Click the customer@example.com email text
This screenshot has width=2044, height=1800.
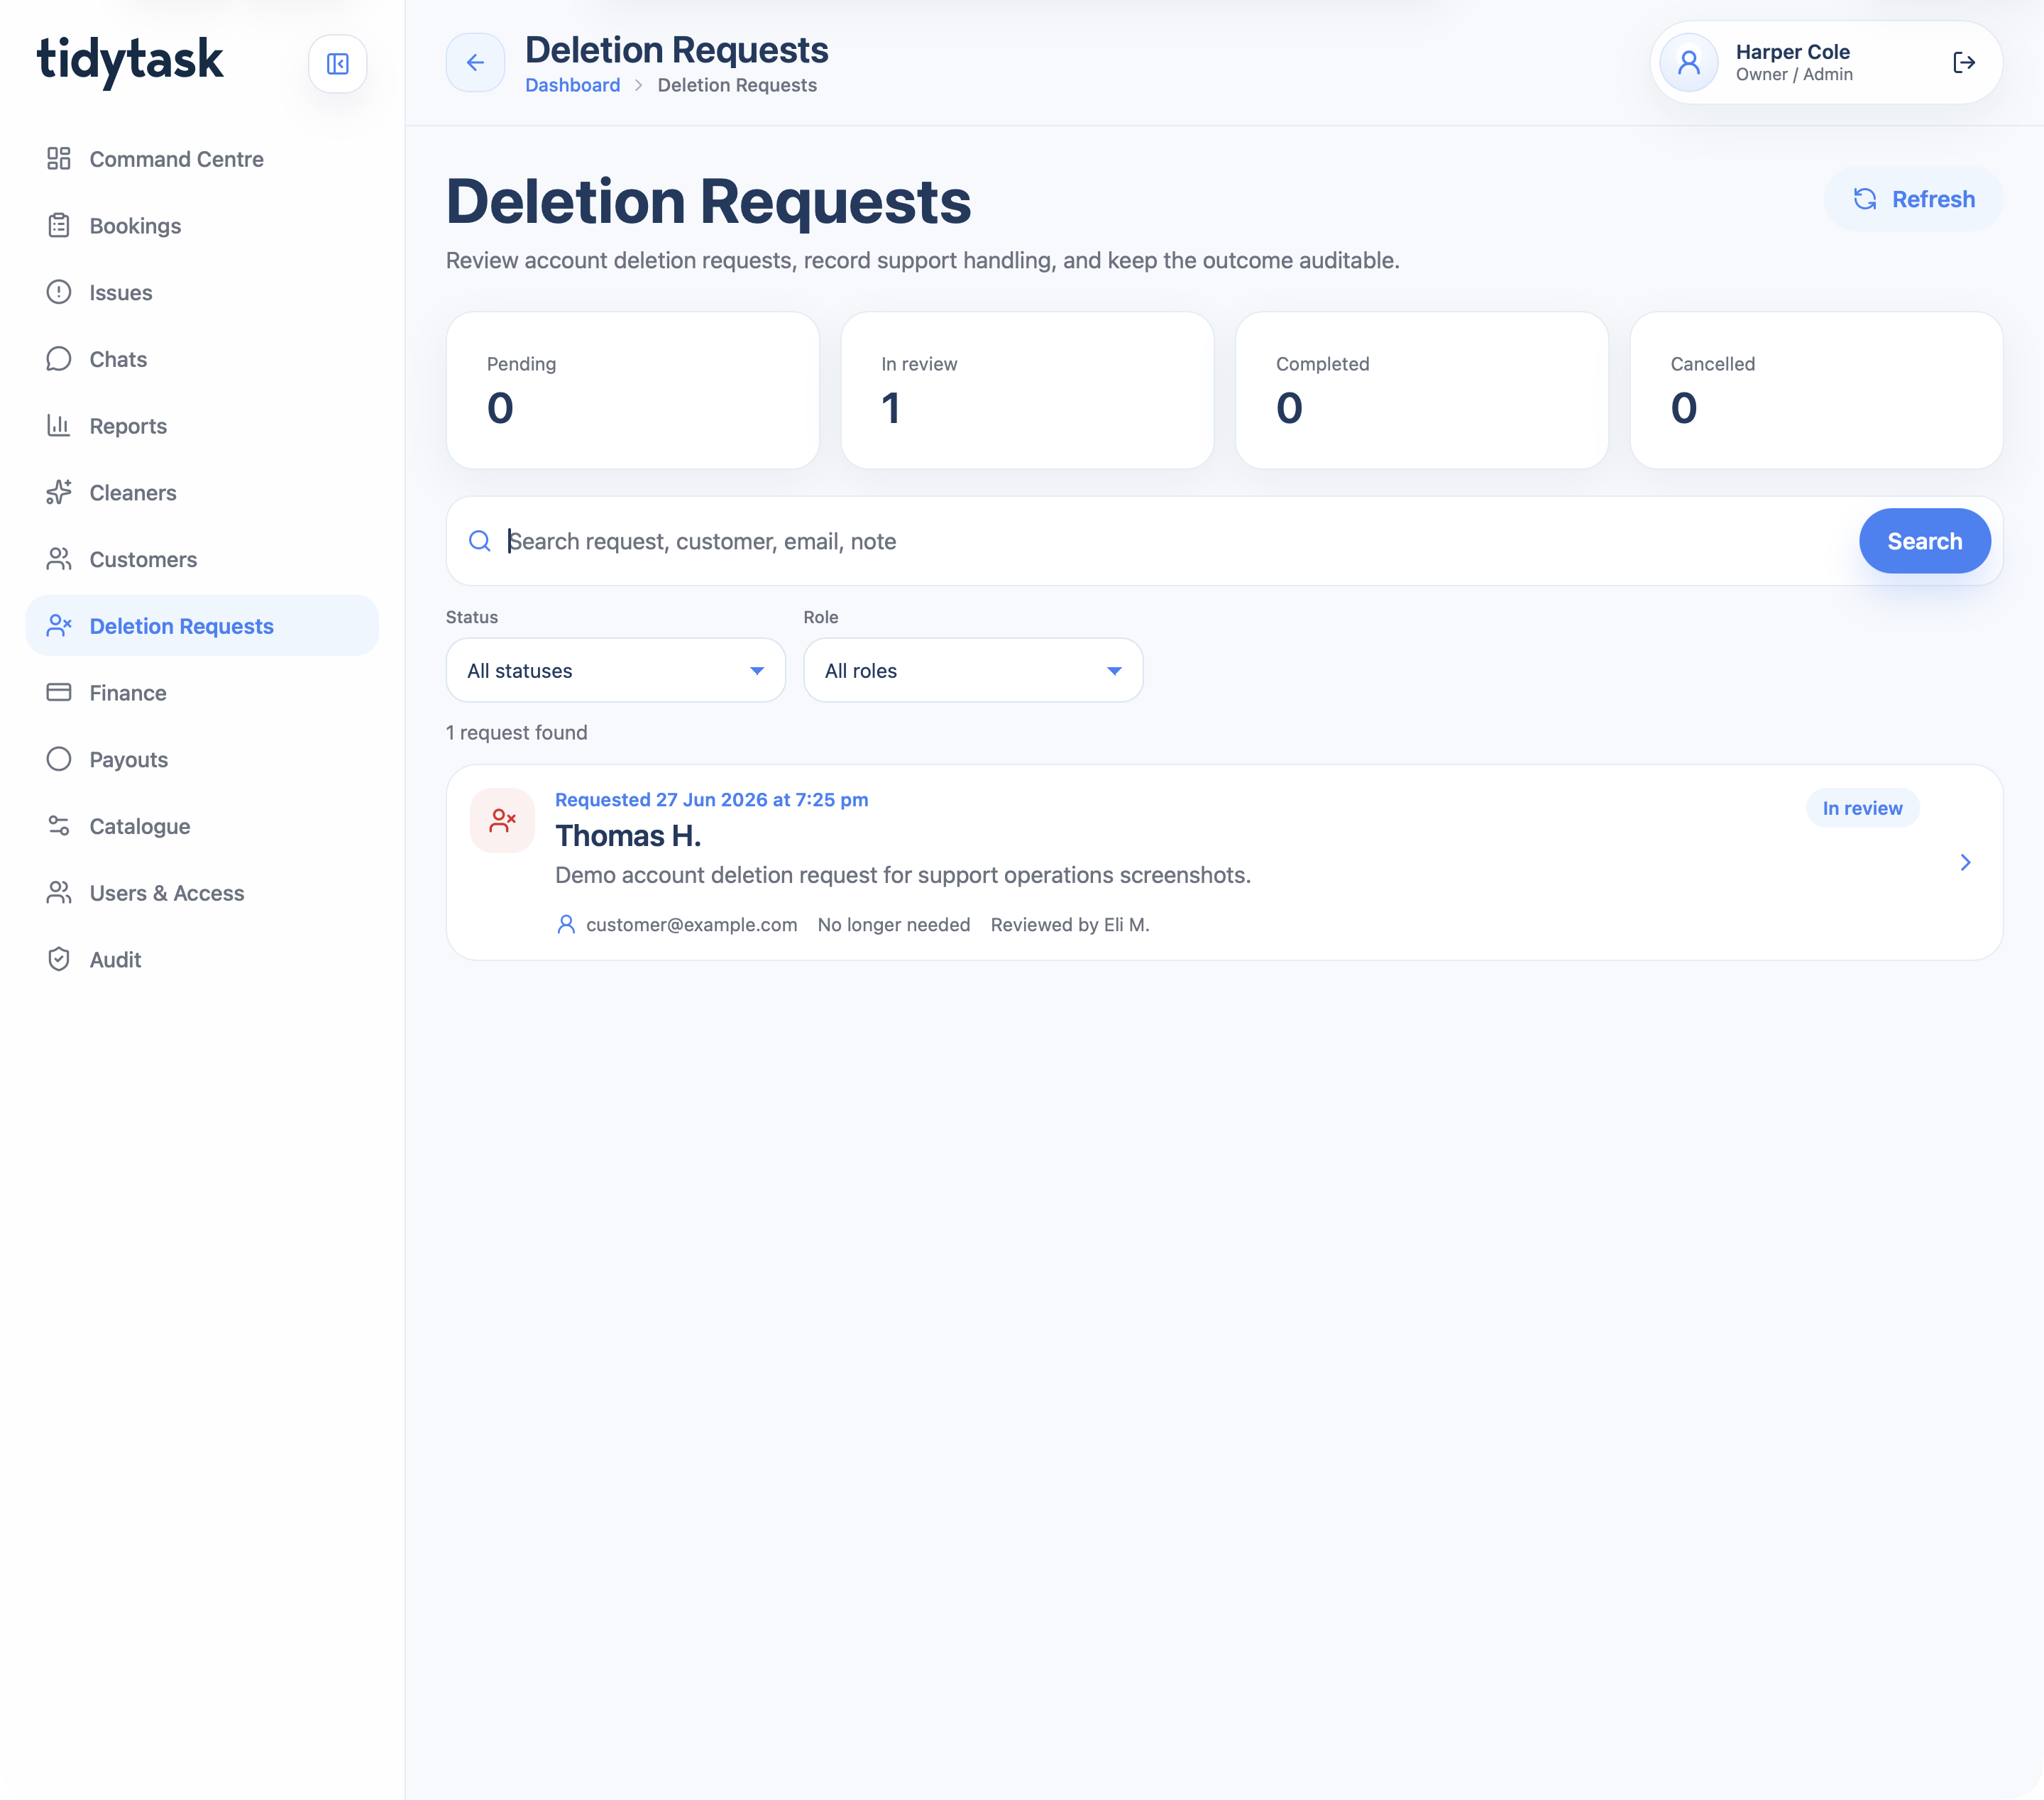[x=691, y=925]
